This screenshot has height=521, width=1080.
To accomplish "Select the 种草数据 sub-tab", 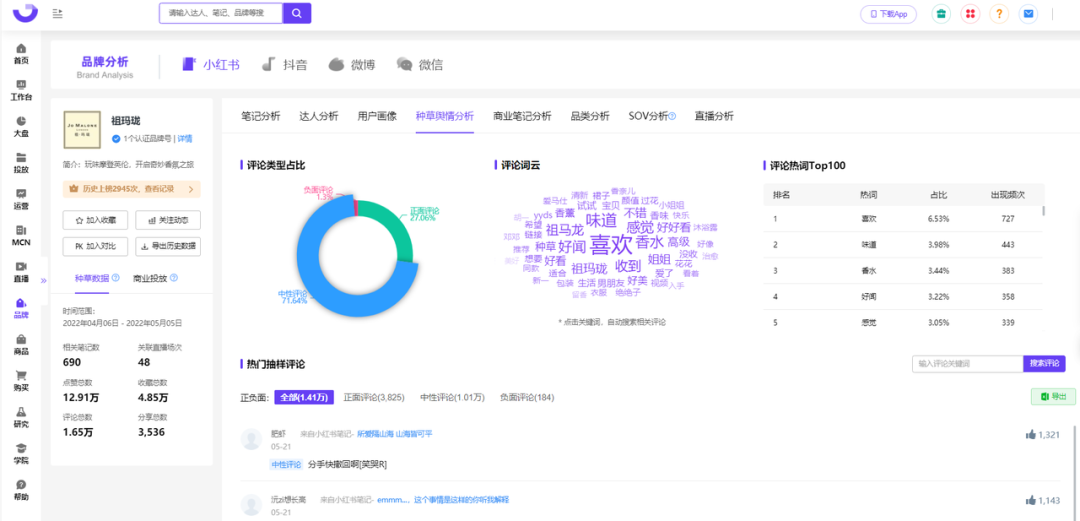I will point(92,278).
